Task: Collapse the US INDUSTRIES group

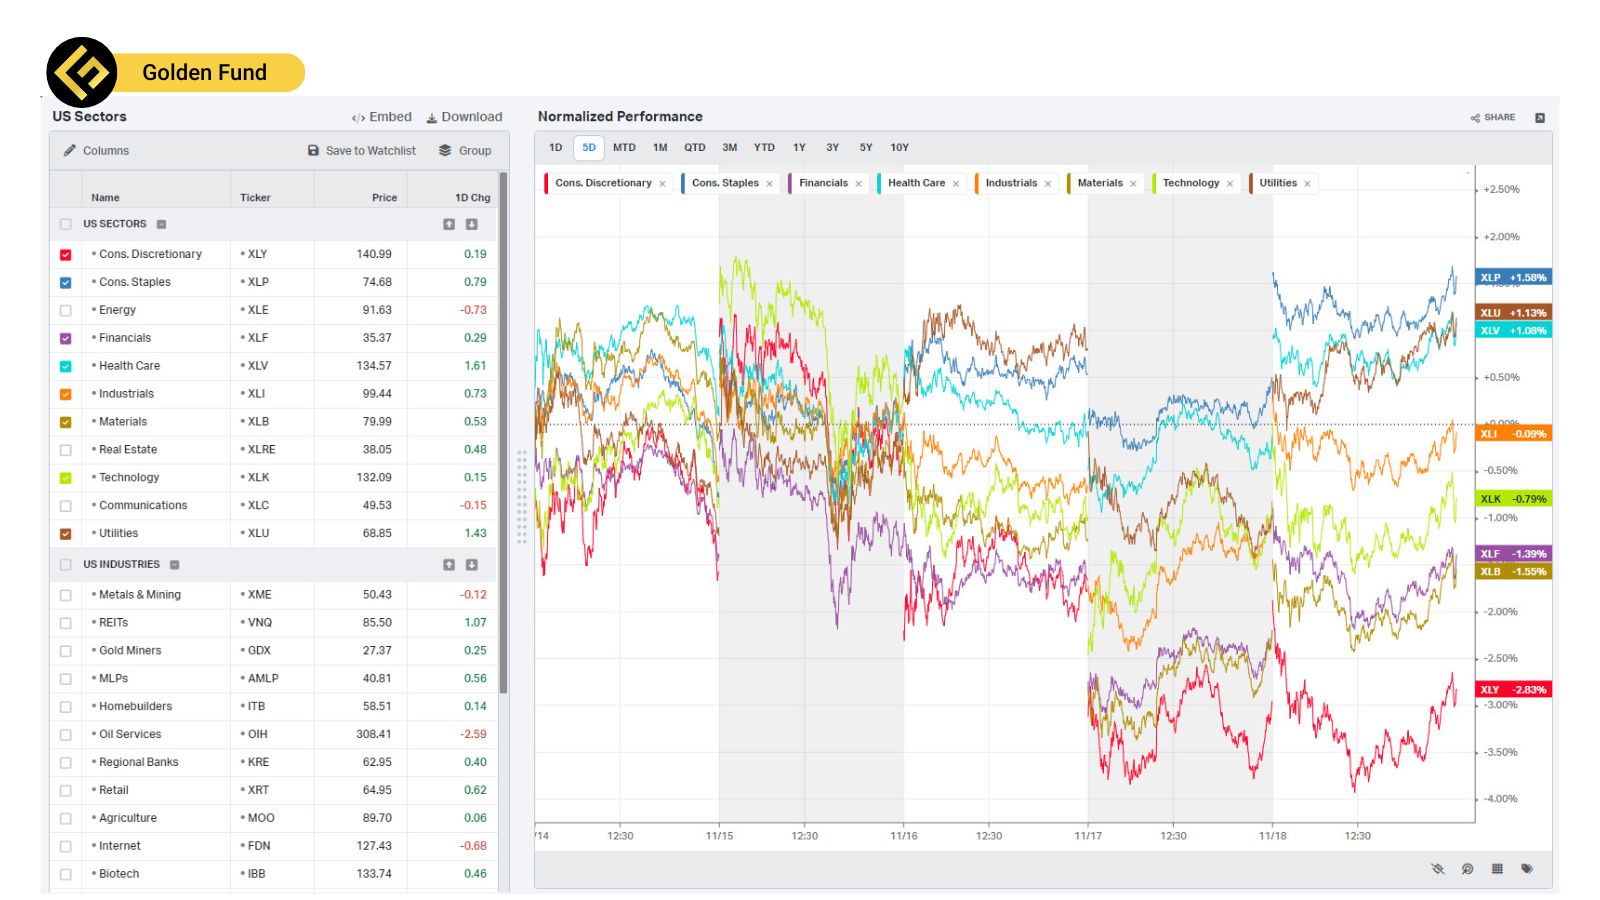Action: pyautogui.click(x=175, y=565)
